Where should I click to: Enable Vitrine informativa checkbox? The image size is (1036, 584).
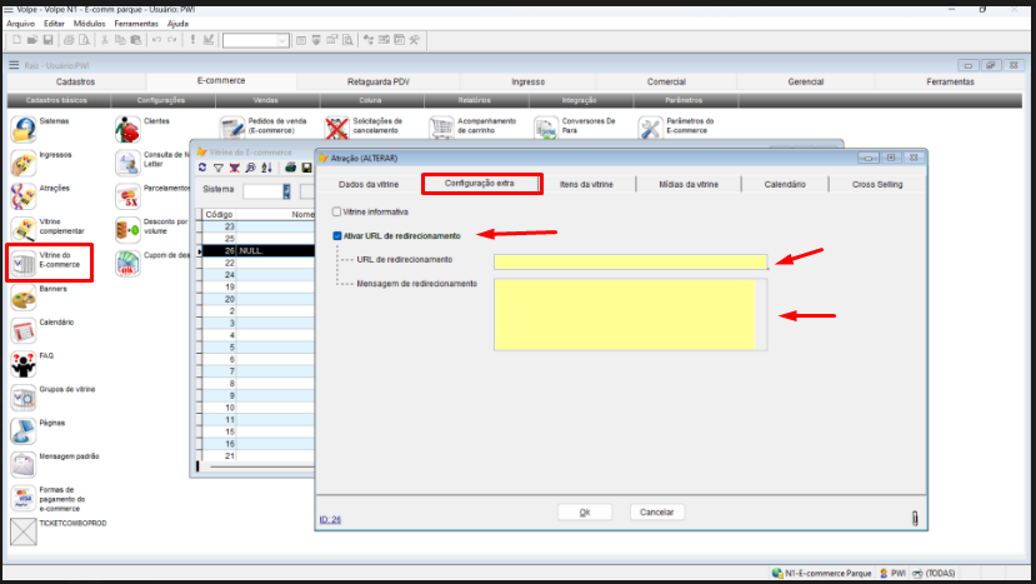pyautogui.click(x=337, y=211)
